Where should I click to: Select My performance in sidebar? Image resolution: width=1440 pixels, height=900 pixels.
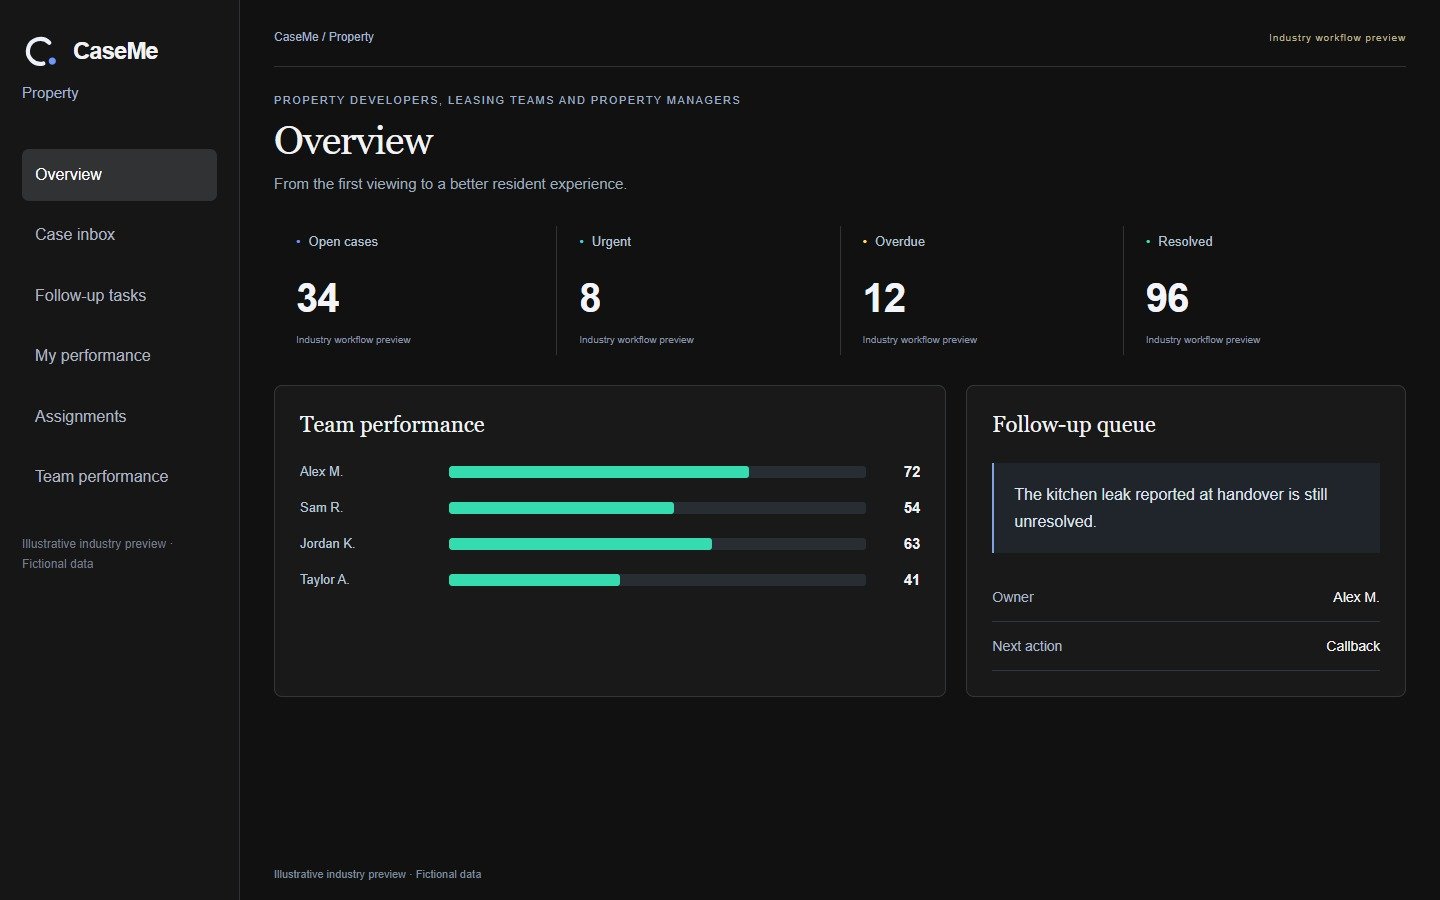119,356
